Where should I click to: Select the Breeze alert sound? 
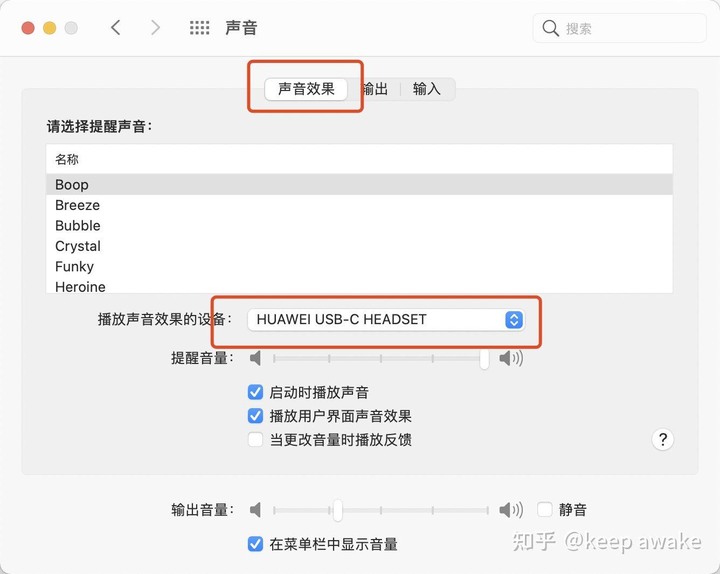click(x=359, y=205)
